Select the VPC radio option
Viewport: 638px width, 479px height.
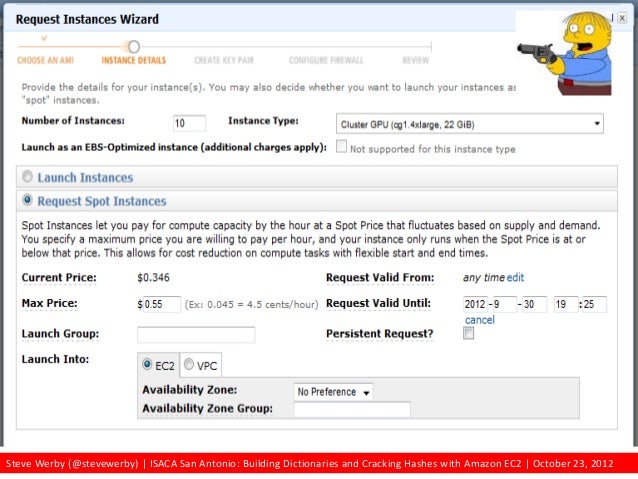coord(188,364)
